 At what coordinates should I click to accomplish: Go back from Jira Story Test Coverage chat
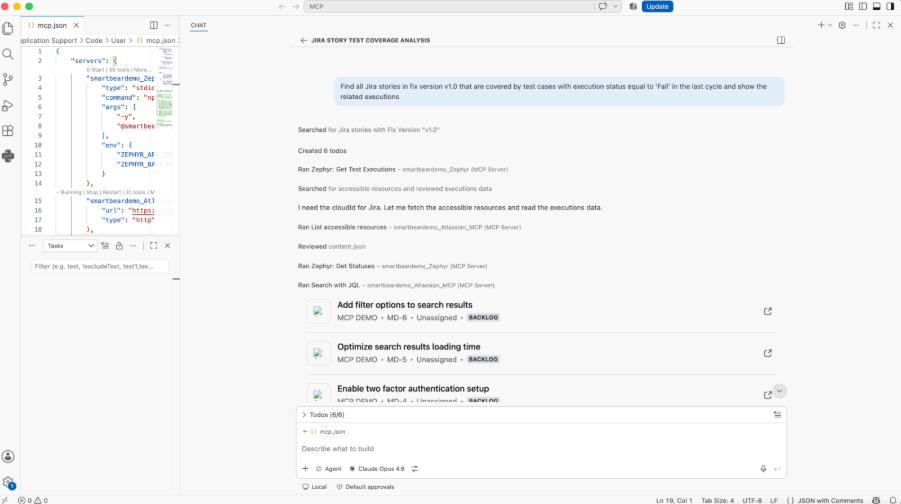[x=303, y=40]
